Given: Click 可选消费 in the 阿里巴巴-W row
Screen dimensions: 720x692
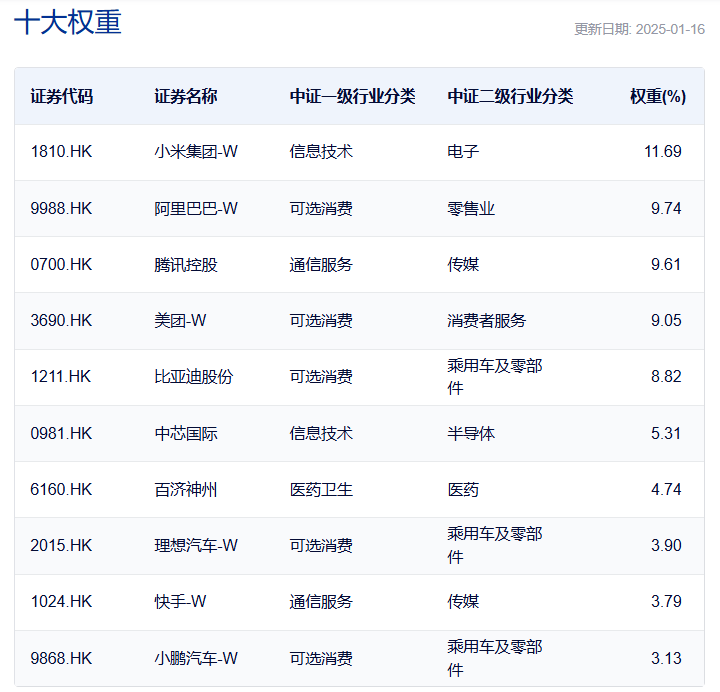Looking at the screenshot, I should click(321, 208).
